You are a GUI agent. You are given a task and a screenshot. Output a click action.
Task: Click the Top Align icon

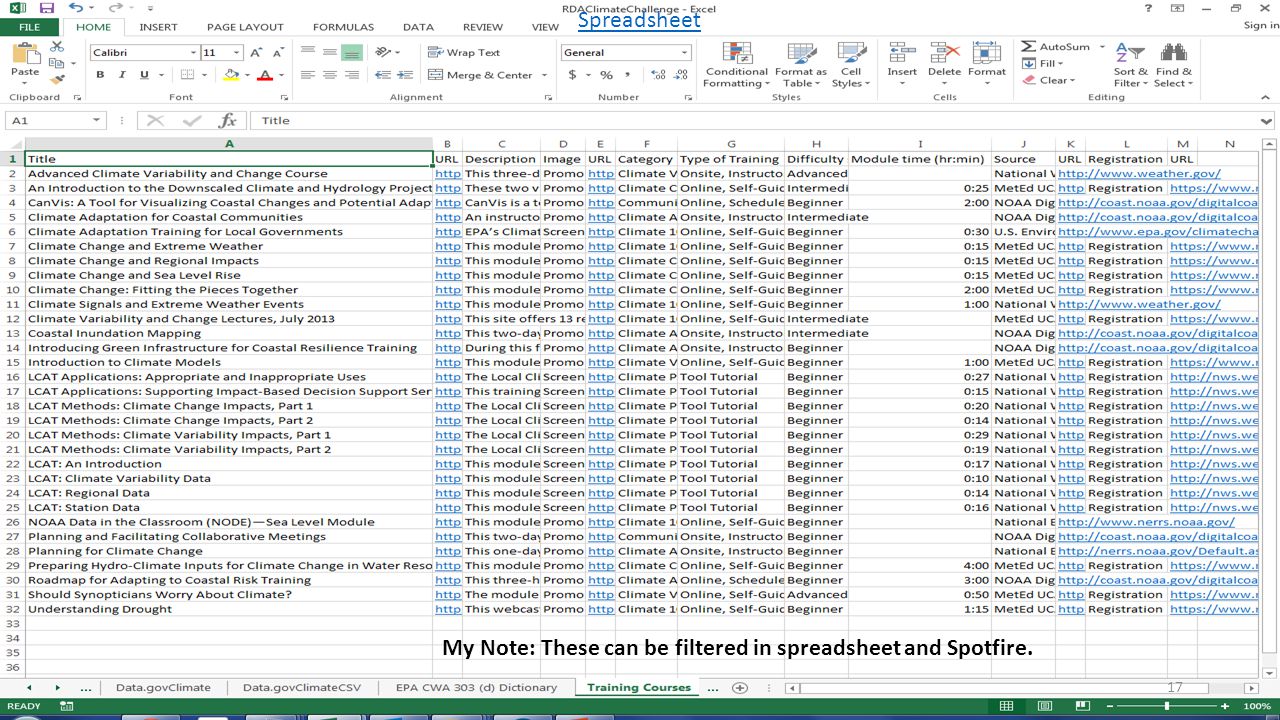click(x=308, y=52)
